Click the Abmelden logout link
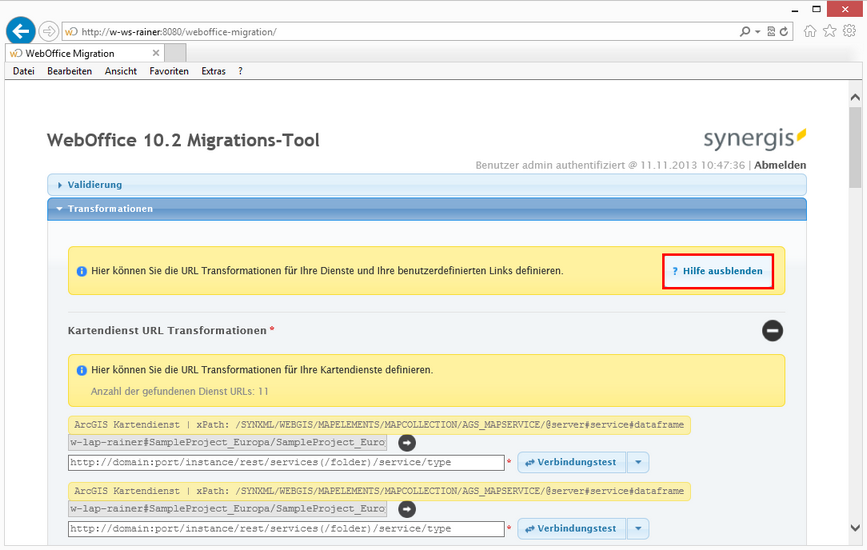This screenshot has height=550, width=867. [780, 165]
